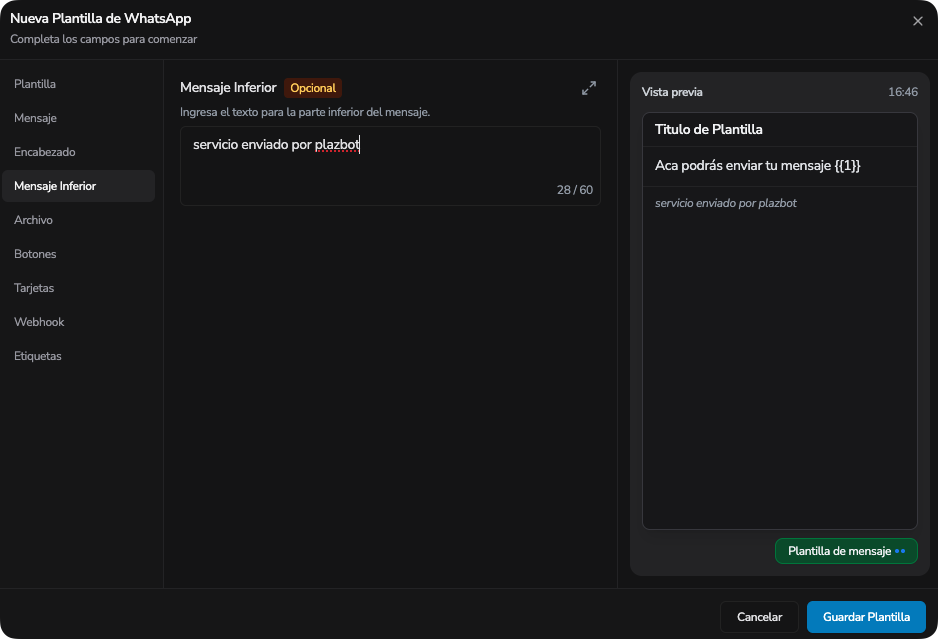Screen dimensions: 938x639
Task: Select the Mensaje Inferior sidebar item
Action: click(x=78, y=186)
